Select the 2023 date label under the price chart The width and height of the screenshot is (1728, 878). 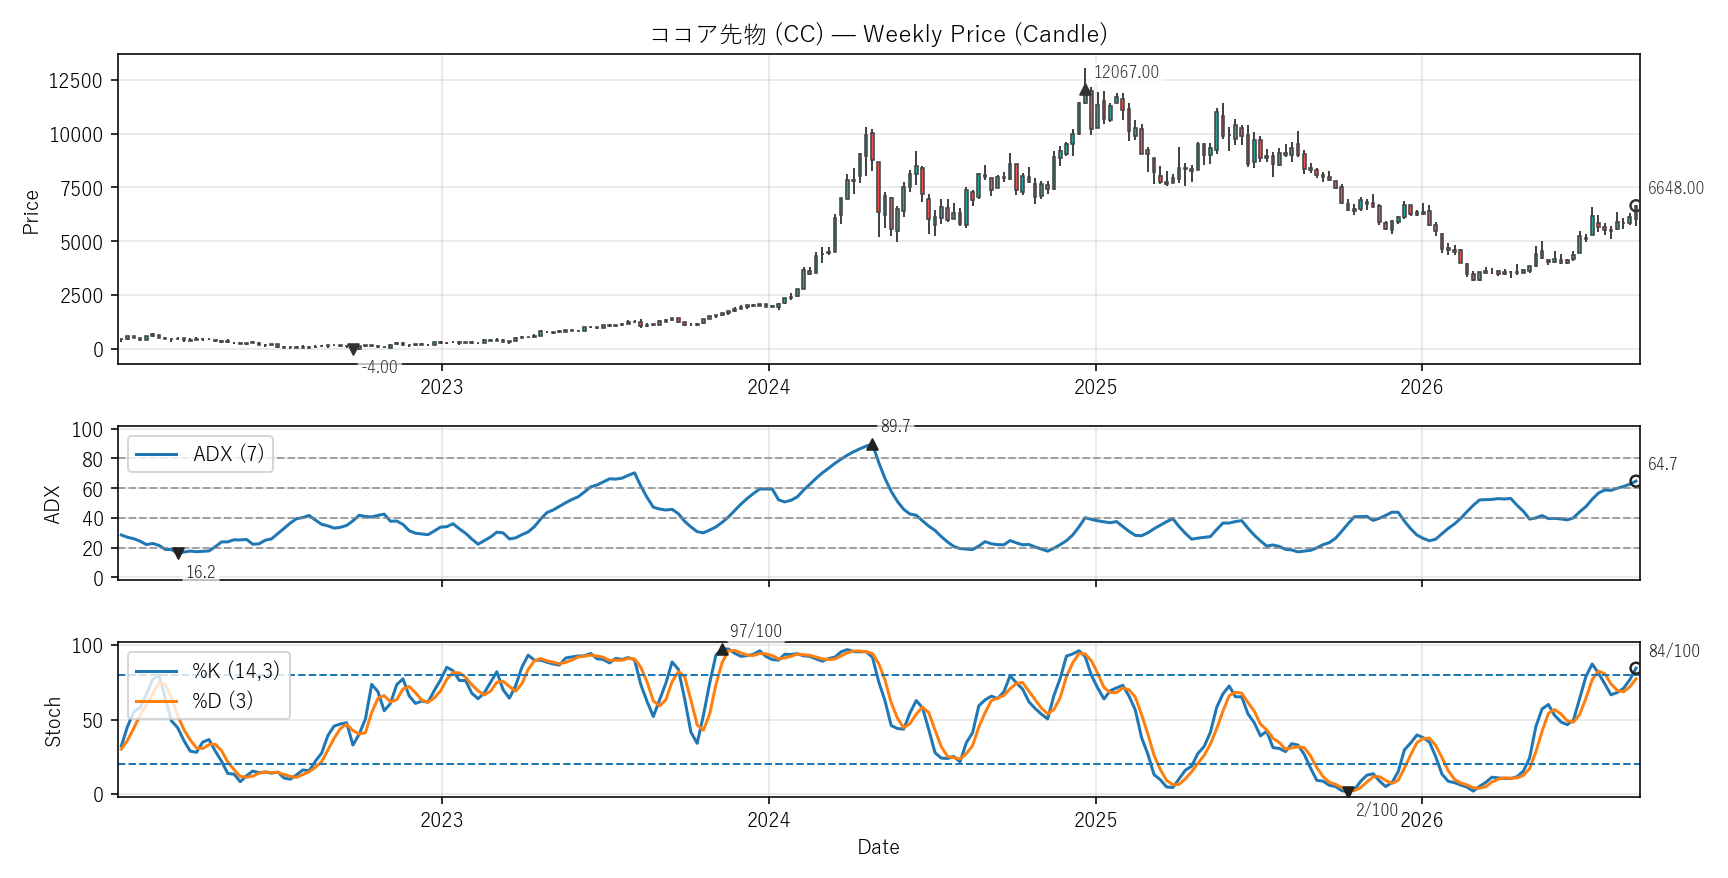pyautogui.click(x=442, y=387)
